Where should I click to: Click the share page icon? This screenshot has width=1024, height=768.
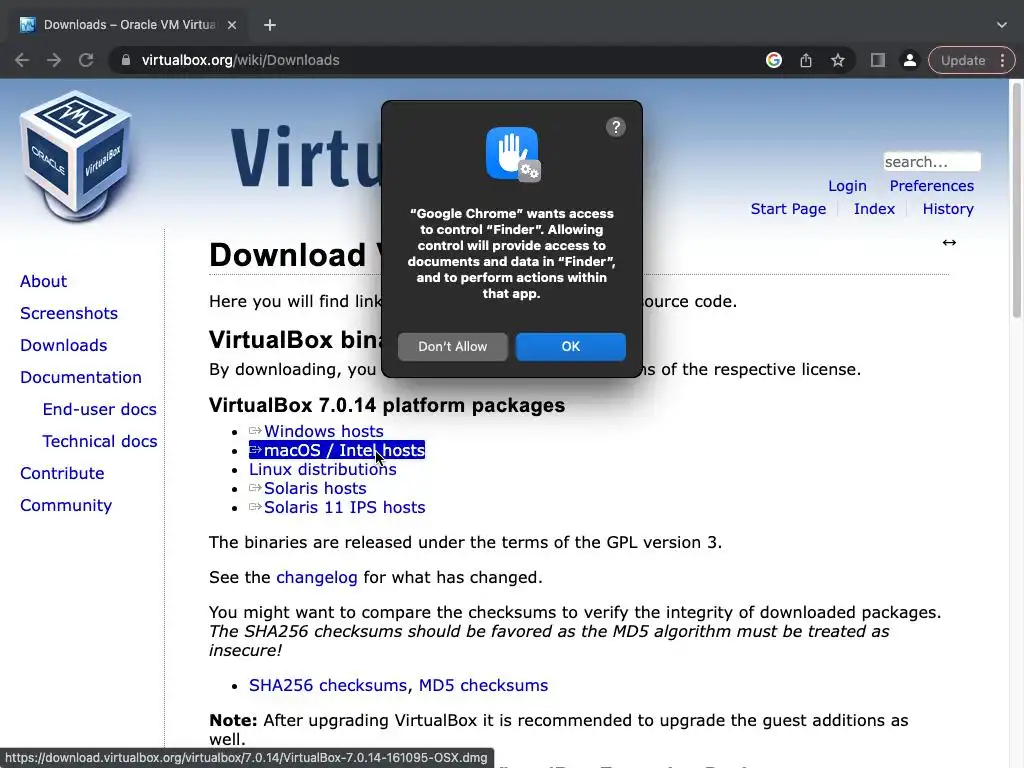[x=806, y=60]
